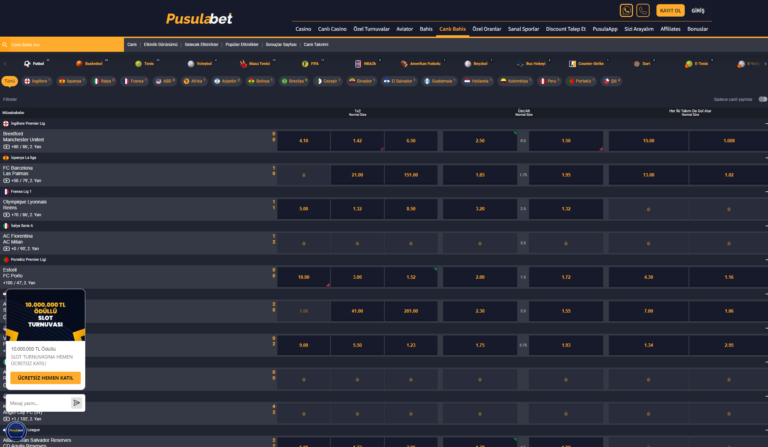Screen dimensions: 768x447
Task: Select the Tümü all-countries filter chip
Action: (x=10, y=80)
